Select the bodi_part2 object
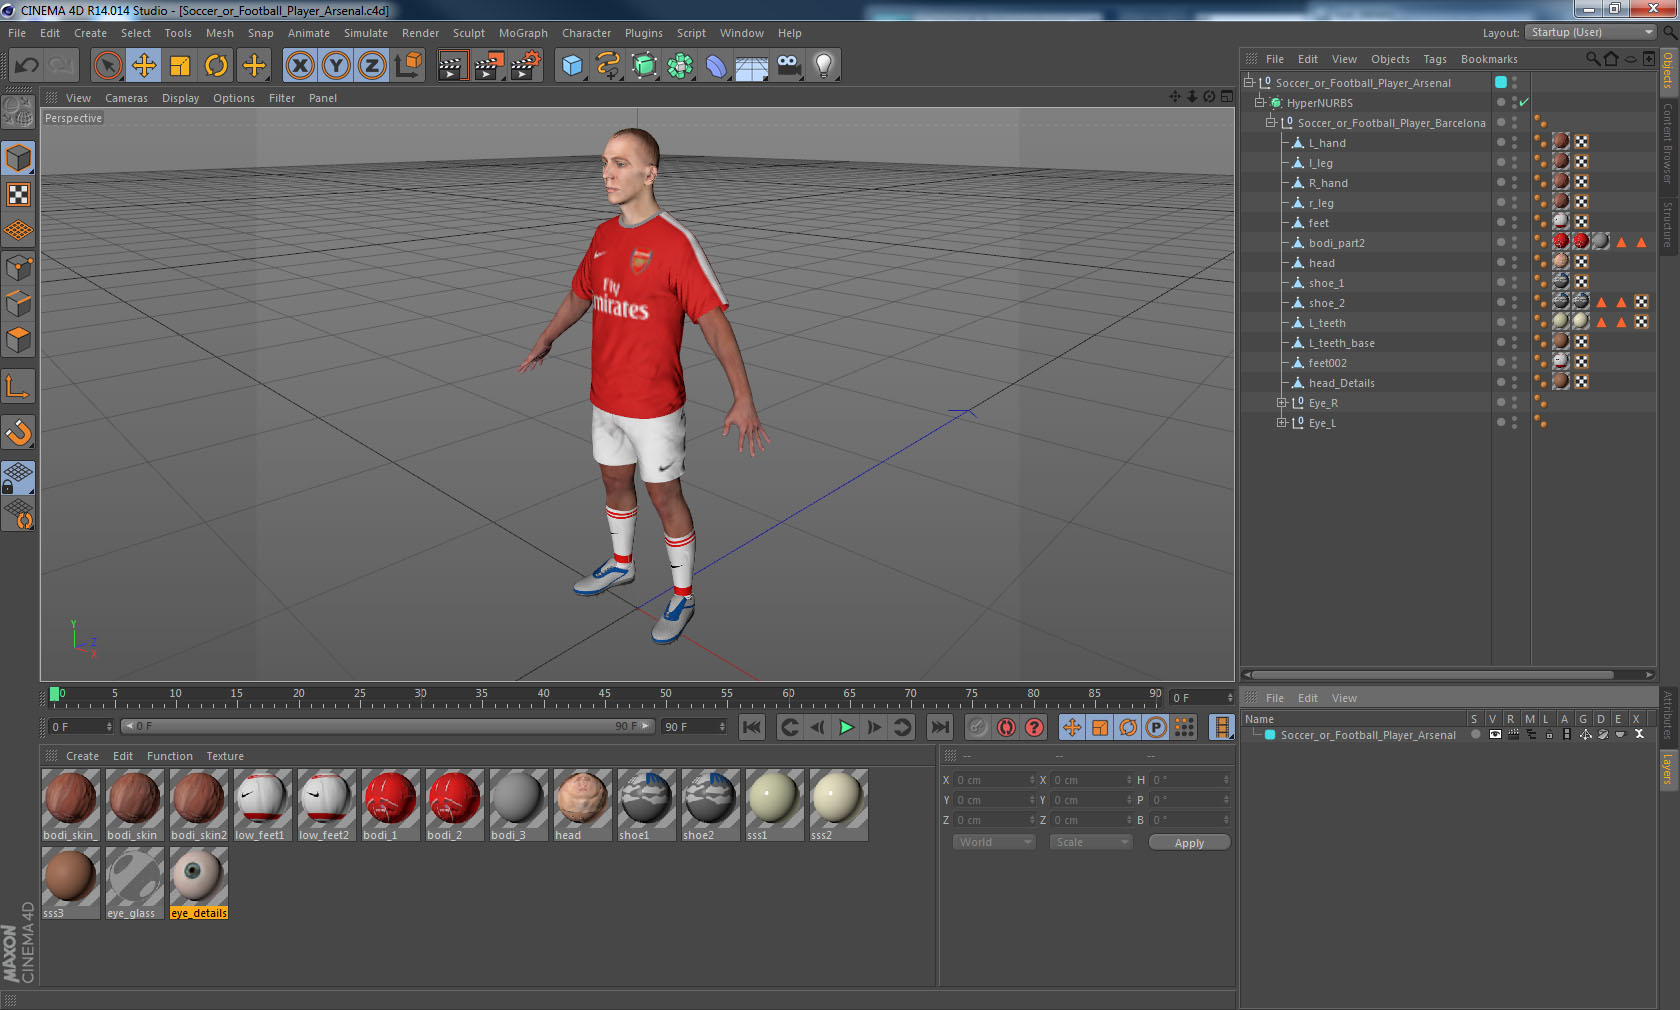 (1336, 243)
